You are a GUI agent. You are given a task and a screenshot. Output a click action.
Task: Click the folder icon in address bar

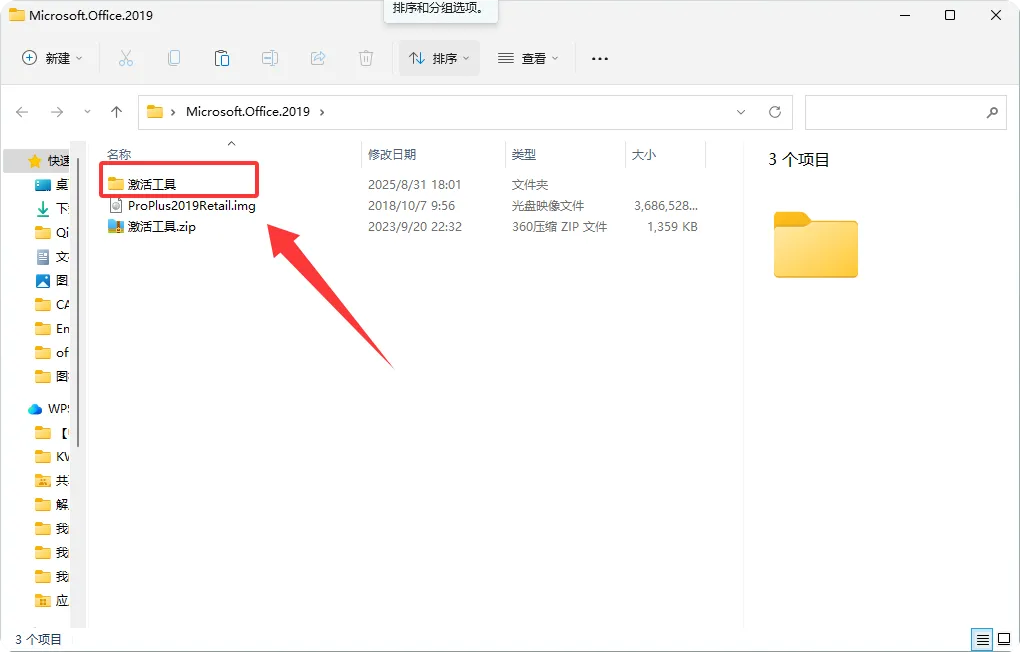[155, 111]
